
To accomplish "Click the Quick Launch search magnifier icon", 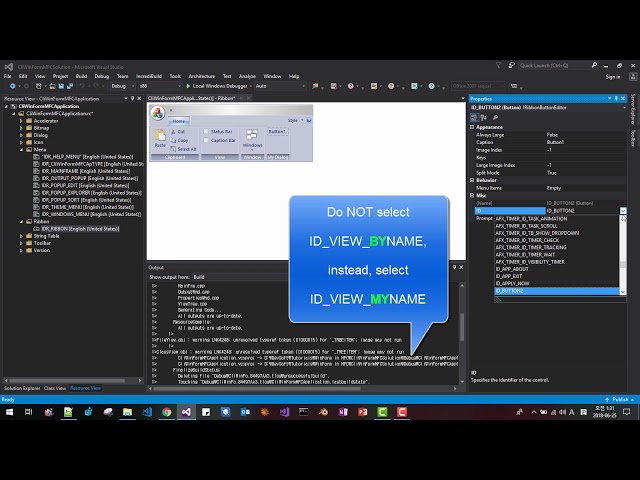I will coord(594,65).
